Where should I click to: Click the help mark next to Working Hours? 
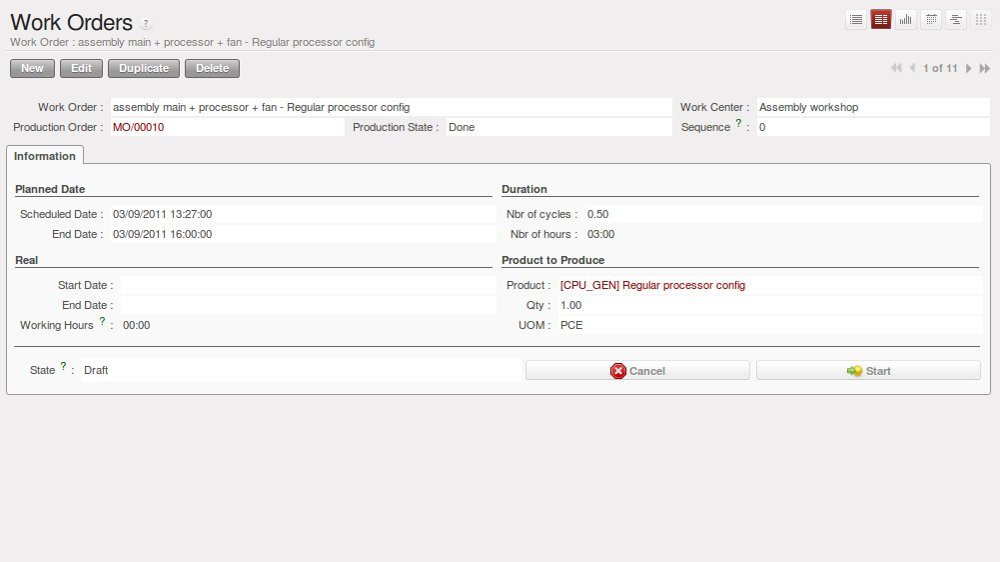coord(102,321)
